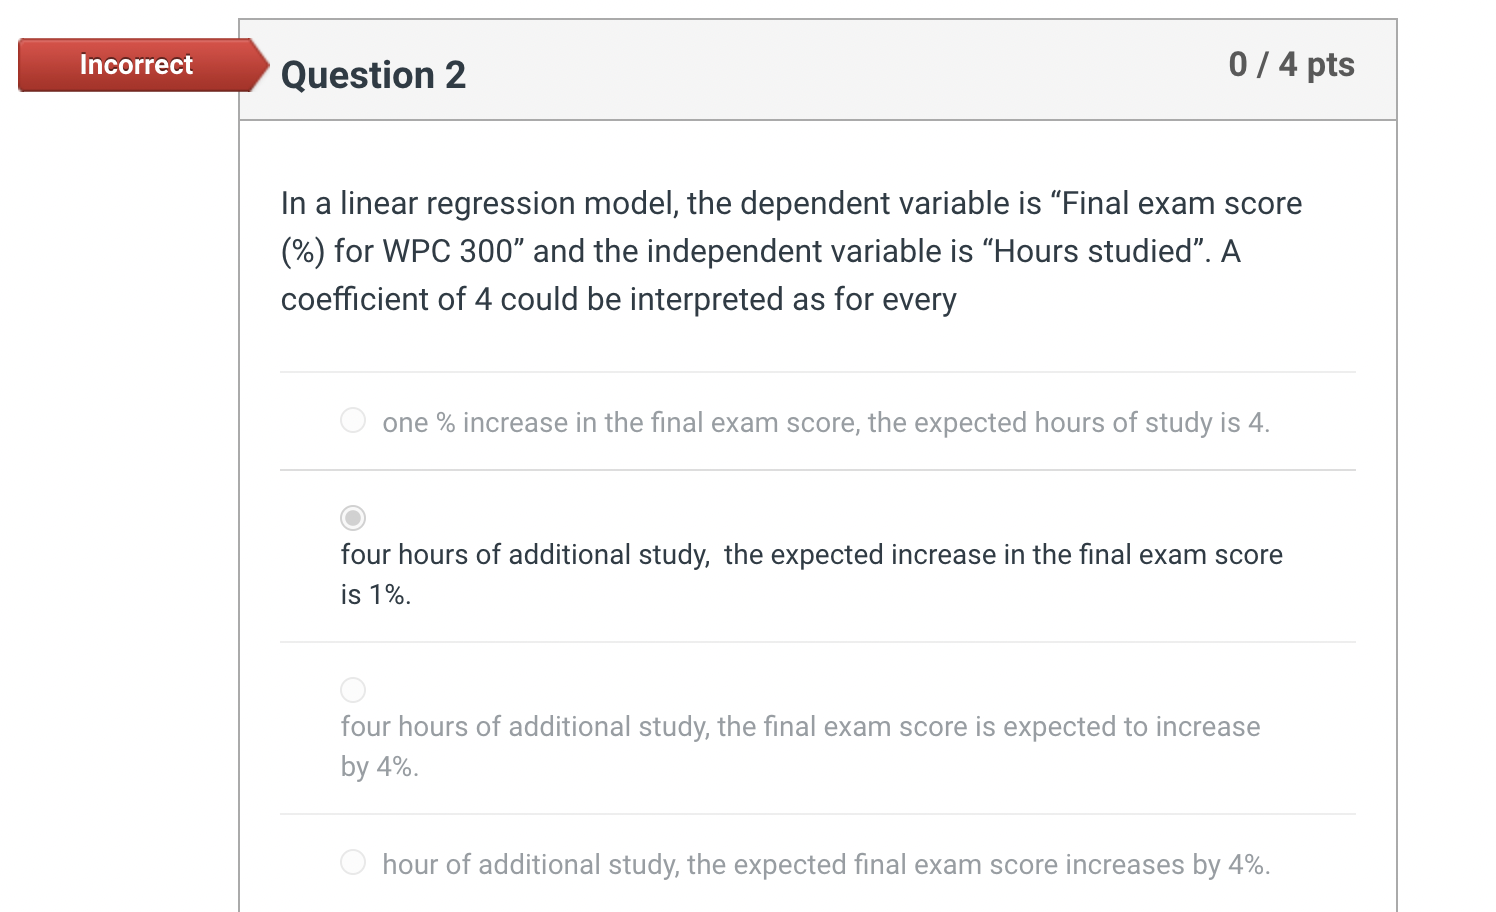
Task: Click the answer text ending 'by 4%'
Action: point(380,765)
